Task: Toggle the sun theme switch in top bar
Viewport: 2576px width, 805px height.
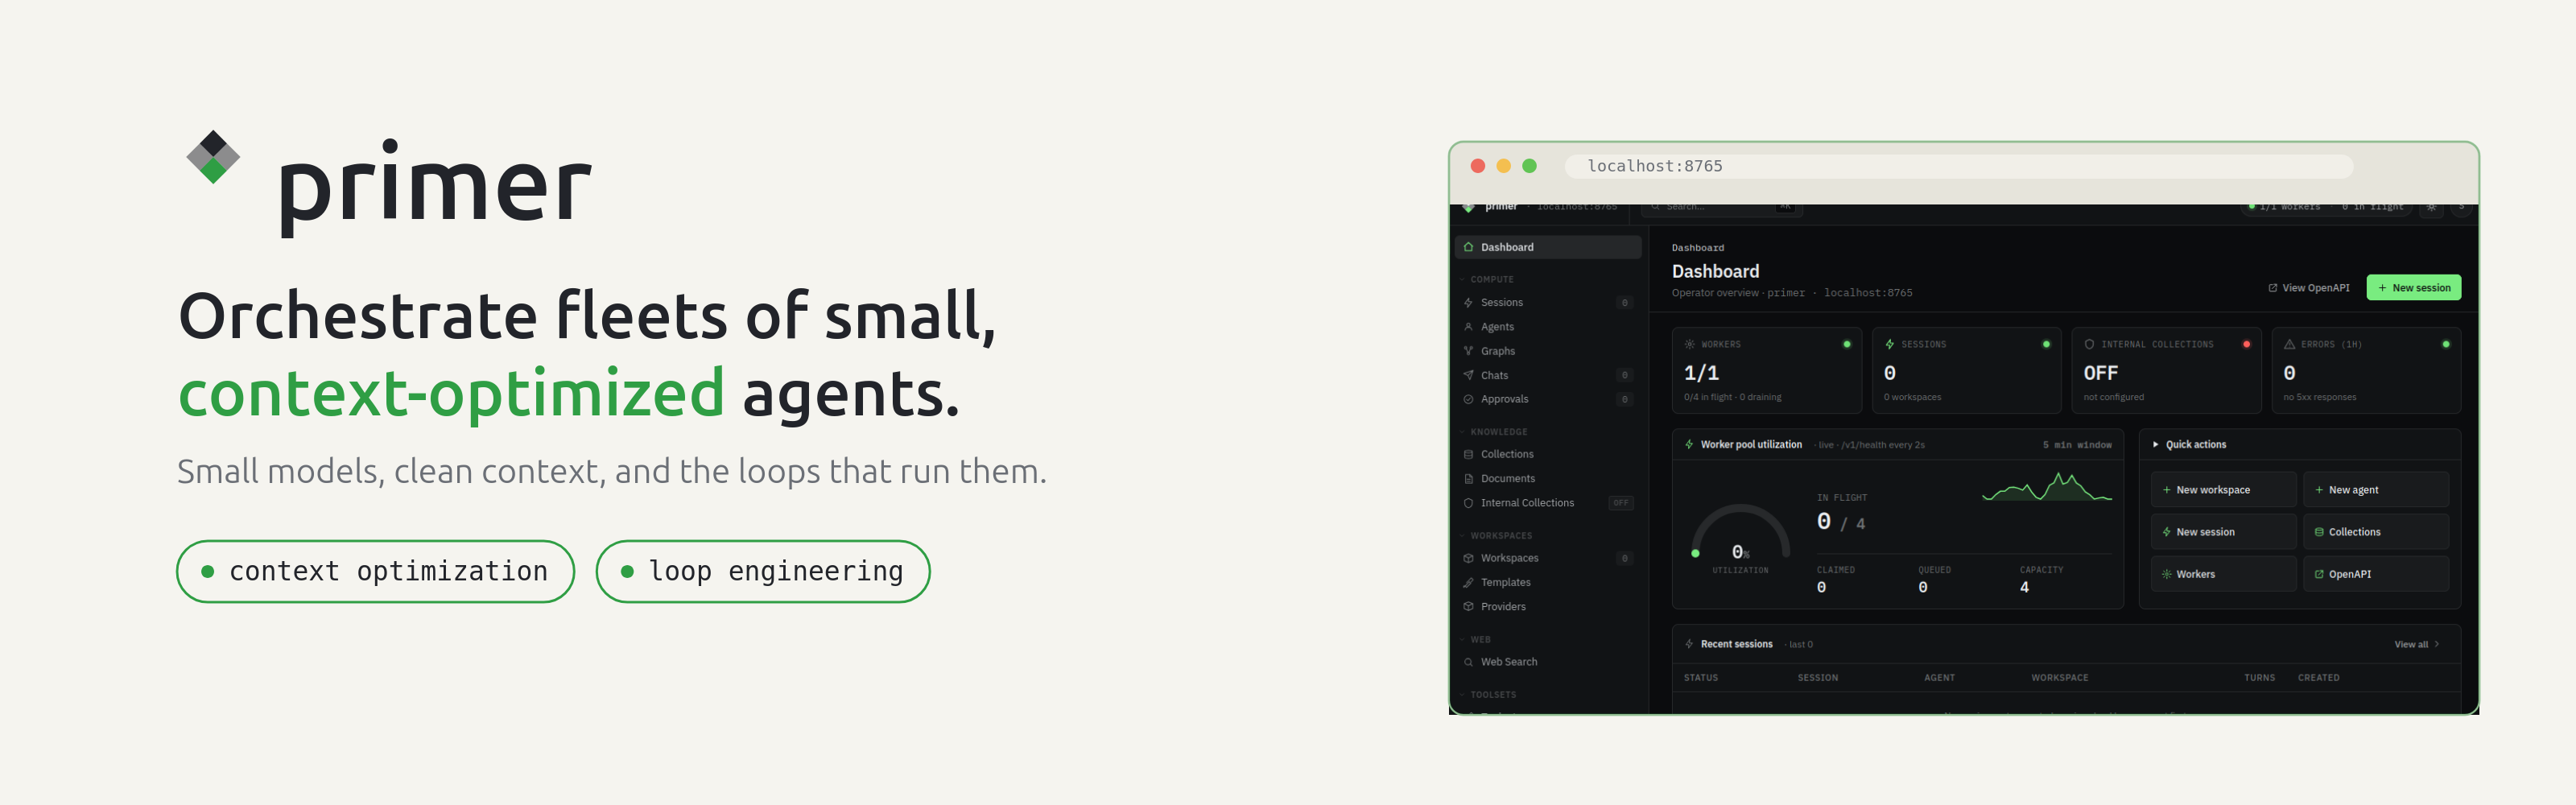Action: tap(2431, 207)
